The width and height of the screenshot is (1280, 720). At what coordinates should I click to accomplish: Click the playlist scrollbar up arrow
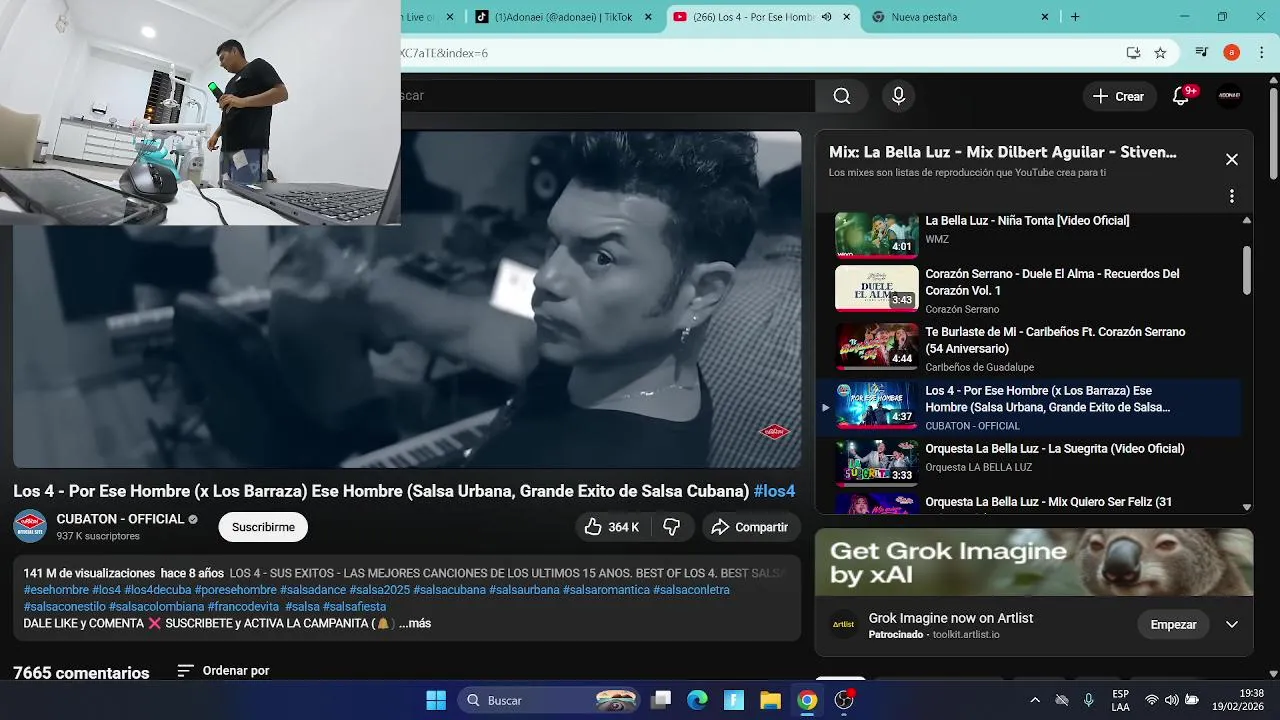[x=1246, y=220]
